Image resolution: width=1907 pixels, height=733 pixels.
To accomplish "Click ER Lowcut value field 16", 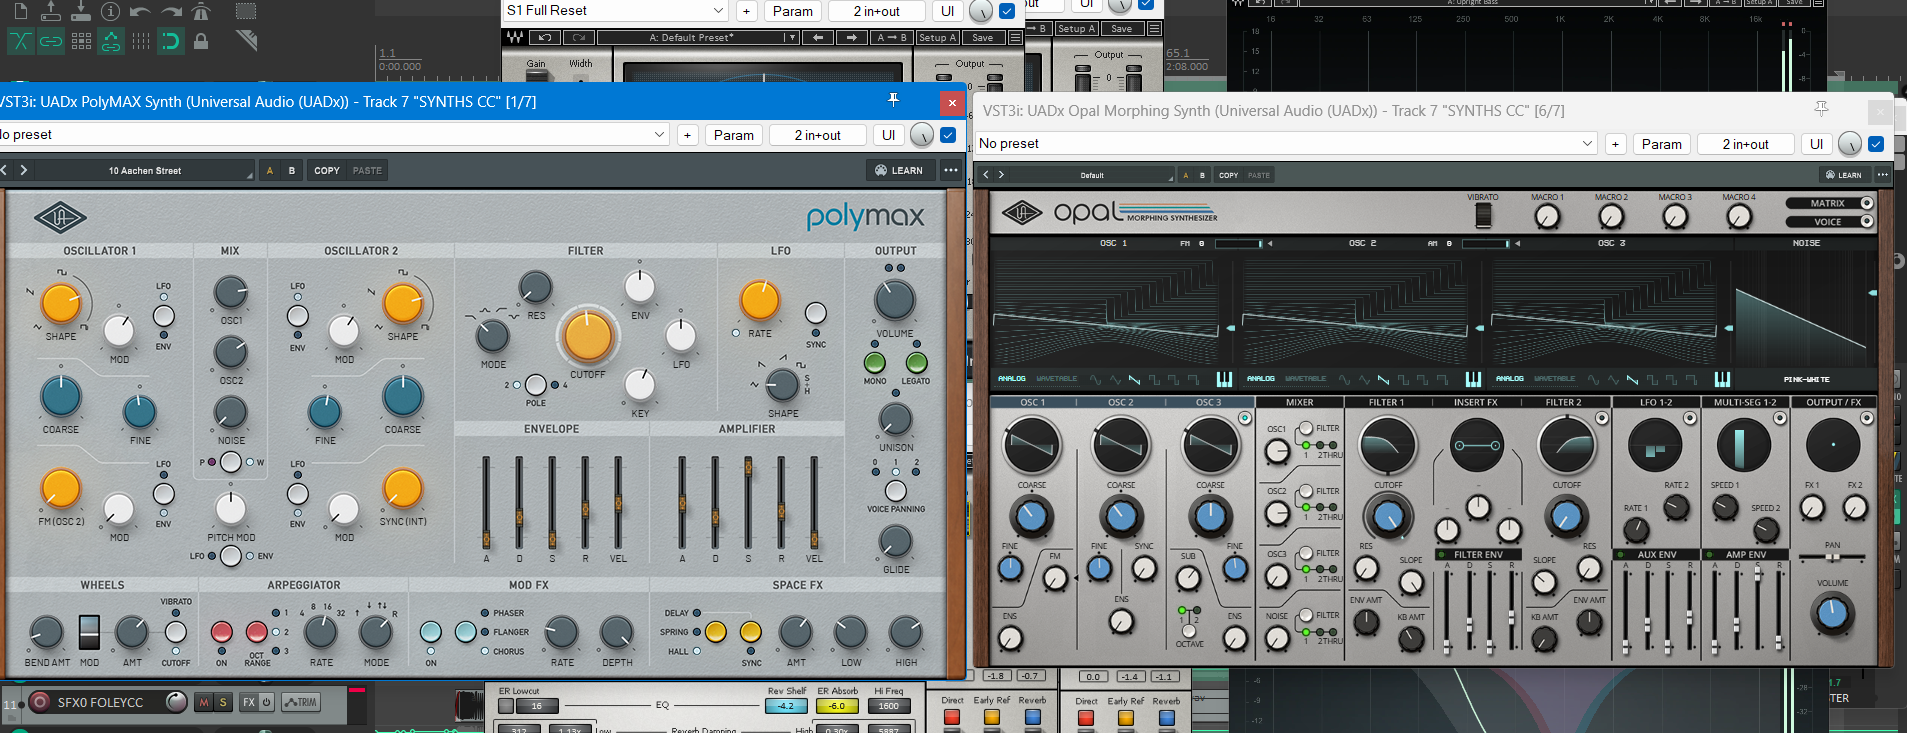I will 536,706.
